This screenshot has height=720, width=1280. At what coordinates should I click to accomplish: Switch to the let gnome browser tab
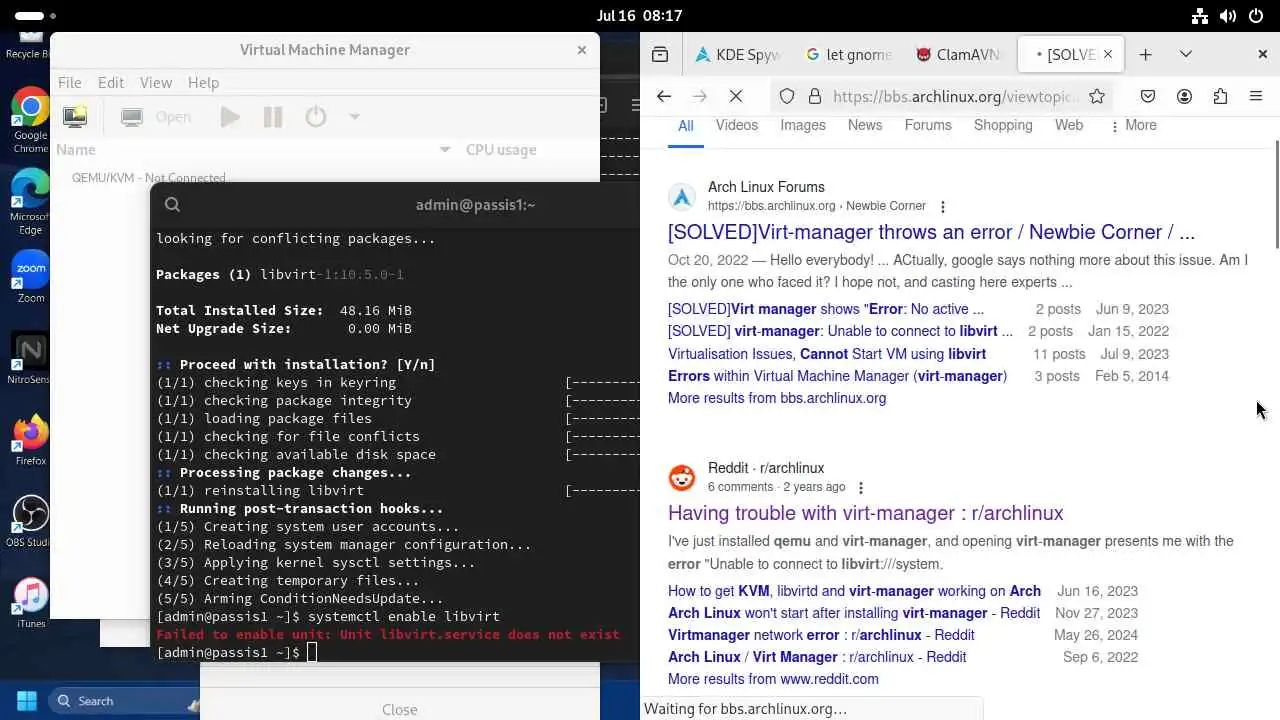848,55
